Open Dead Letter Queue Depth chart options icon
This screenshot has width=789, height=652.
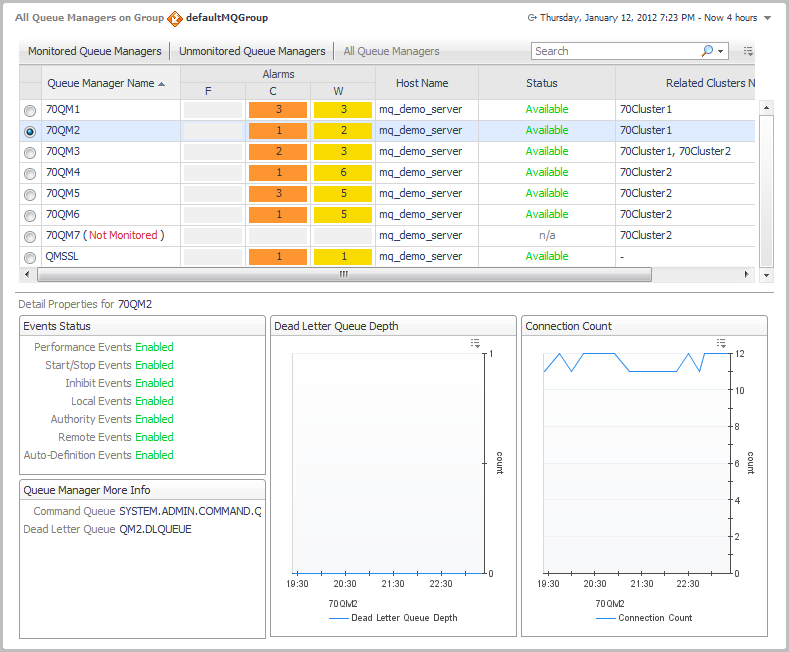click(x=476, y=343)
